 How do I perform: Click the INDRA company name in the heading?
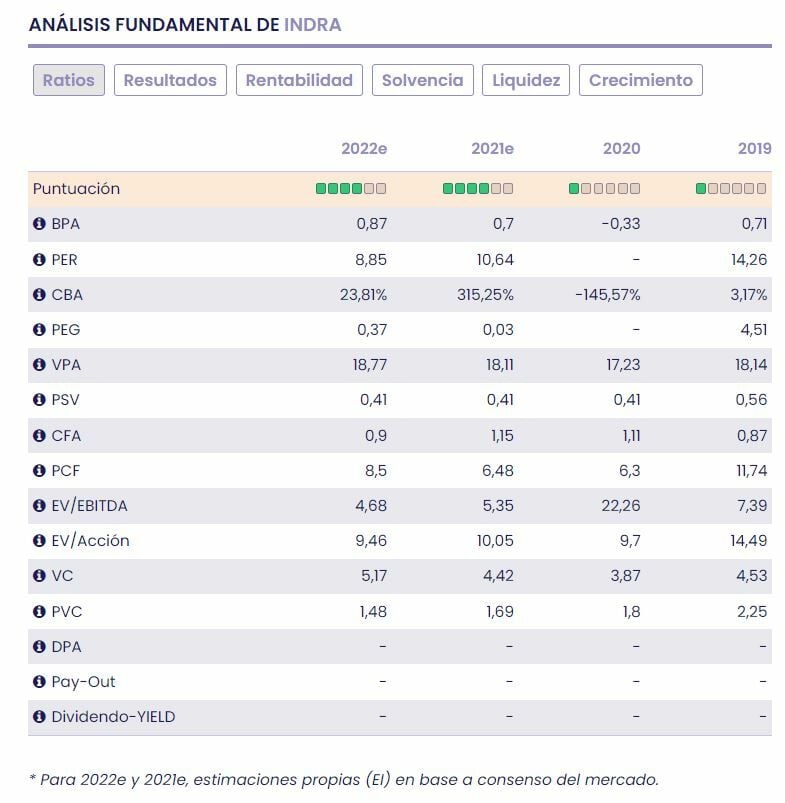point(313,25)
